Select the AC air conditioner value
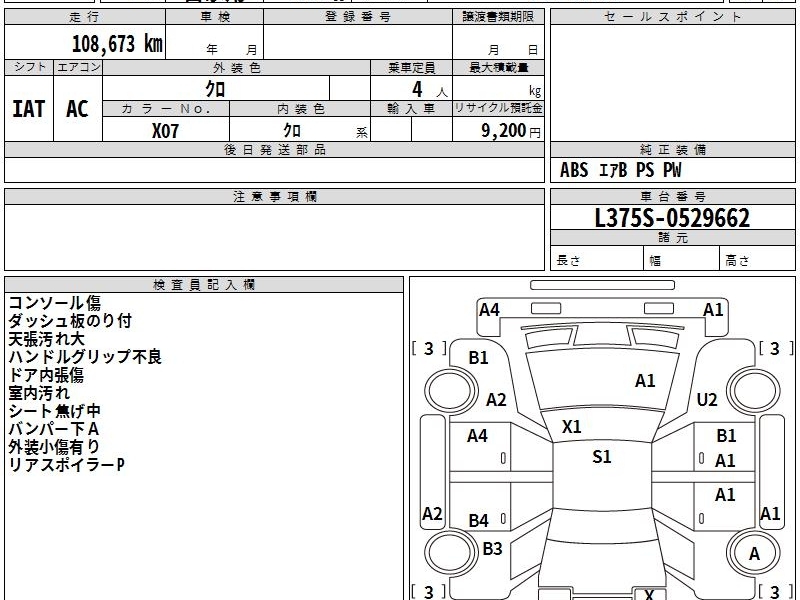Screen dimensions: 800x600 [x=78, y=109]
